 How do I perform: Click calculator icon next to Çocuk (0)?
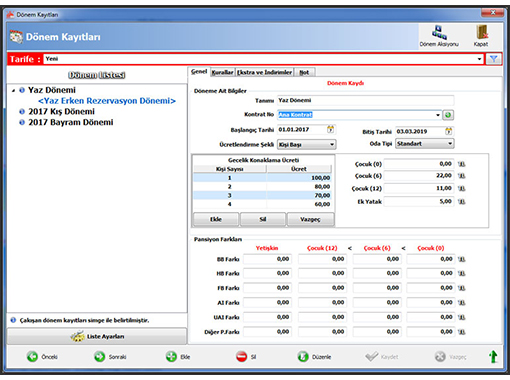462,164
